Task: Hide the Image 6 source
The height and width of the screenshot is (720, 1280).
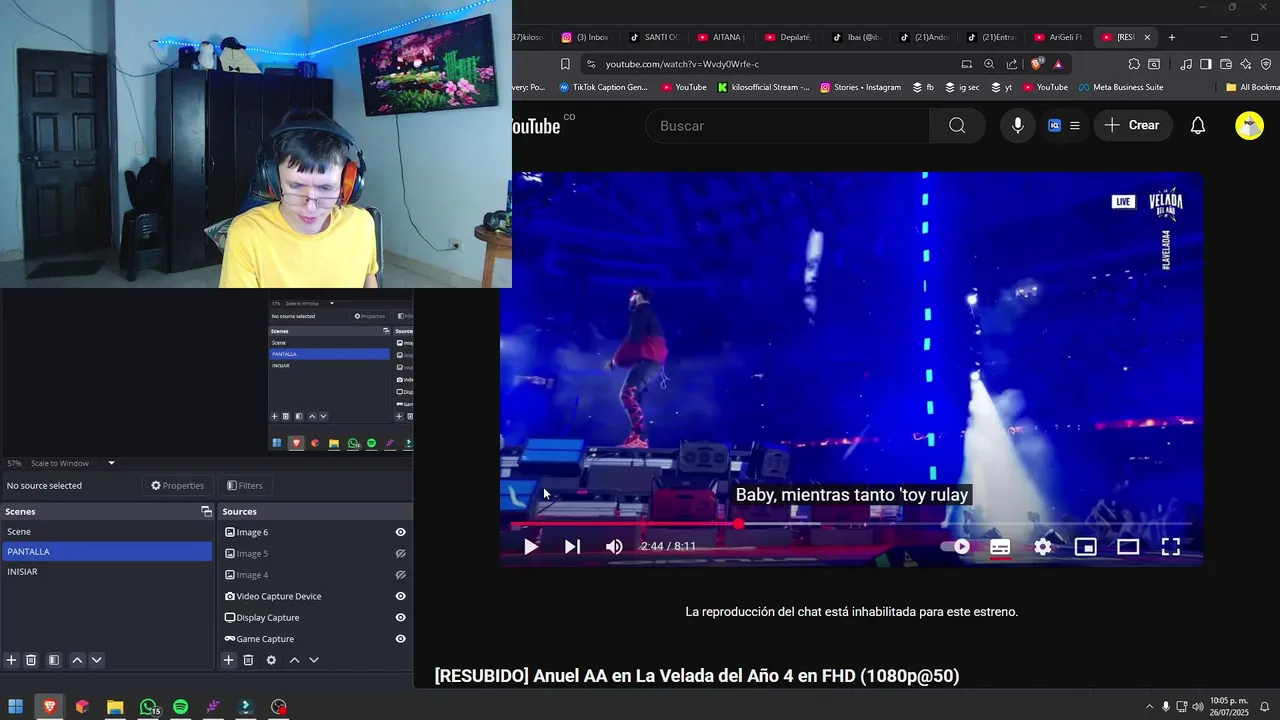Action: click(x=400, y=533)
